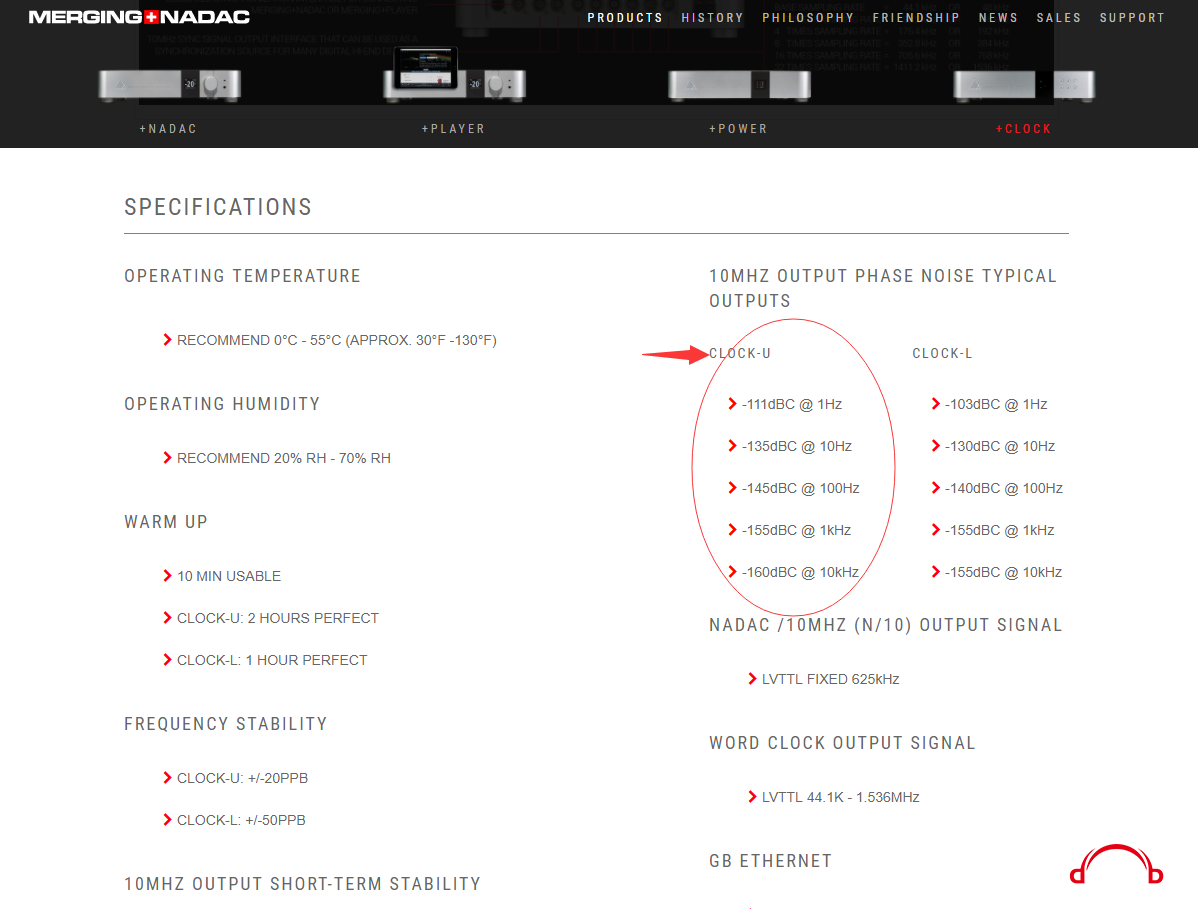The height and width of the screenshot is (909, 1198).
Task: Open the Support menu item
Action: (1132, 18)
